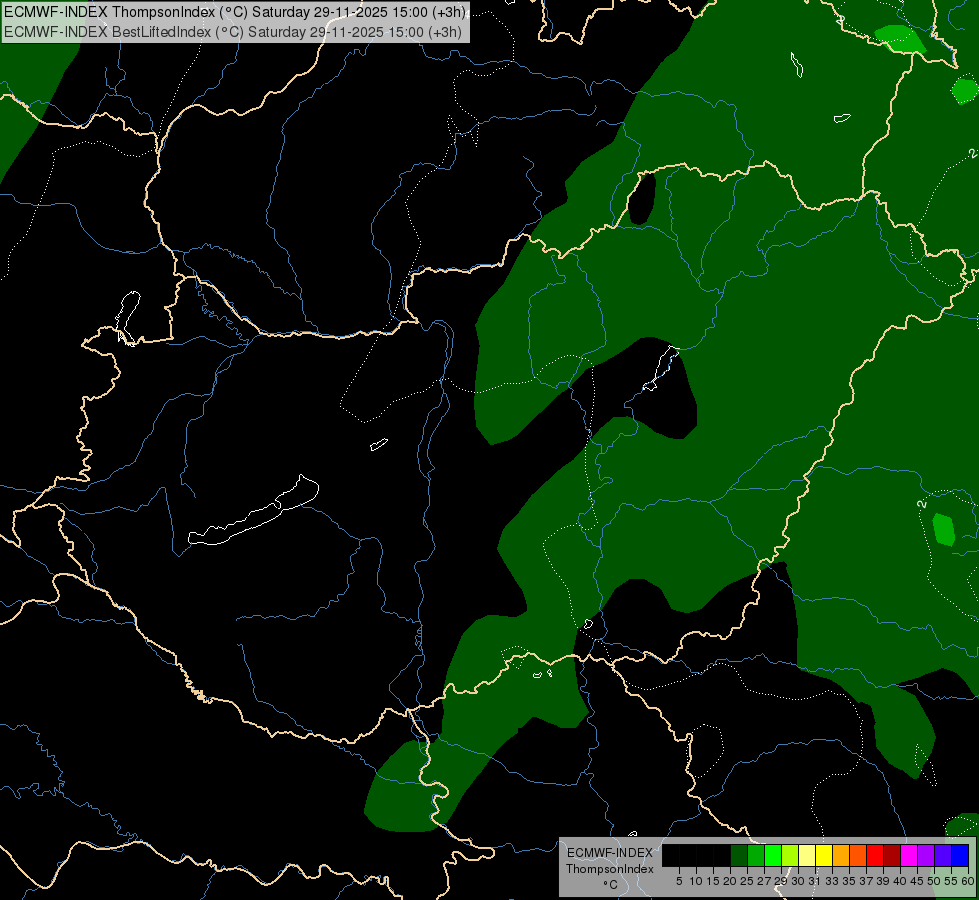
Task: Click legend tick value 15
Action: pyautogui.click(x=713, y=881)
